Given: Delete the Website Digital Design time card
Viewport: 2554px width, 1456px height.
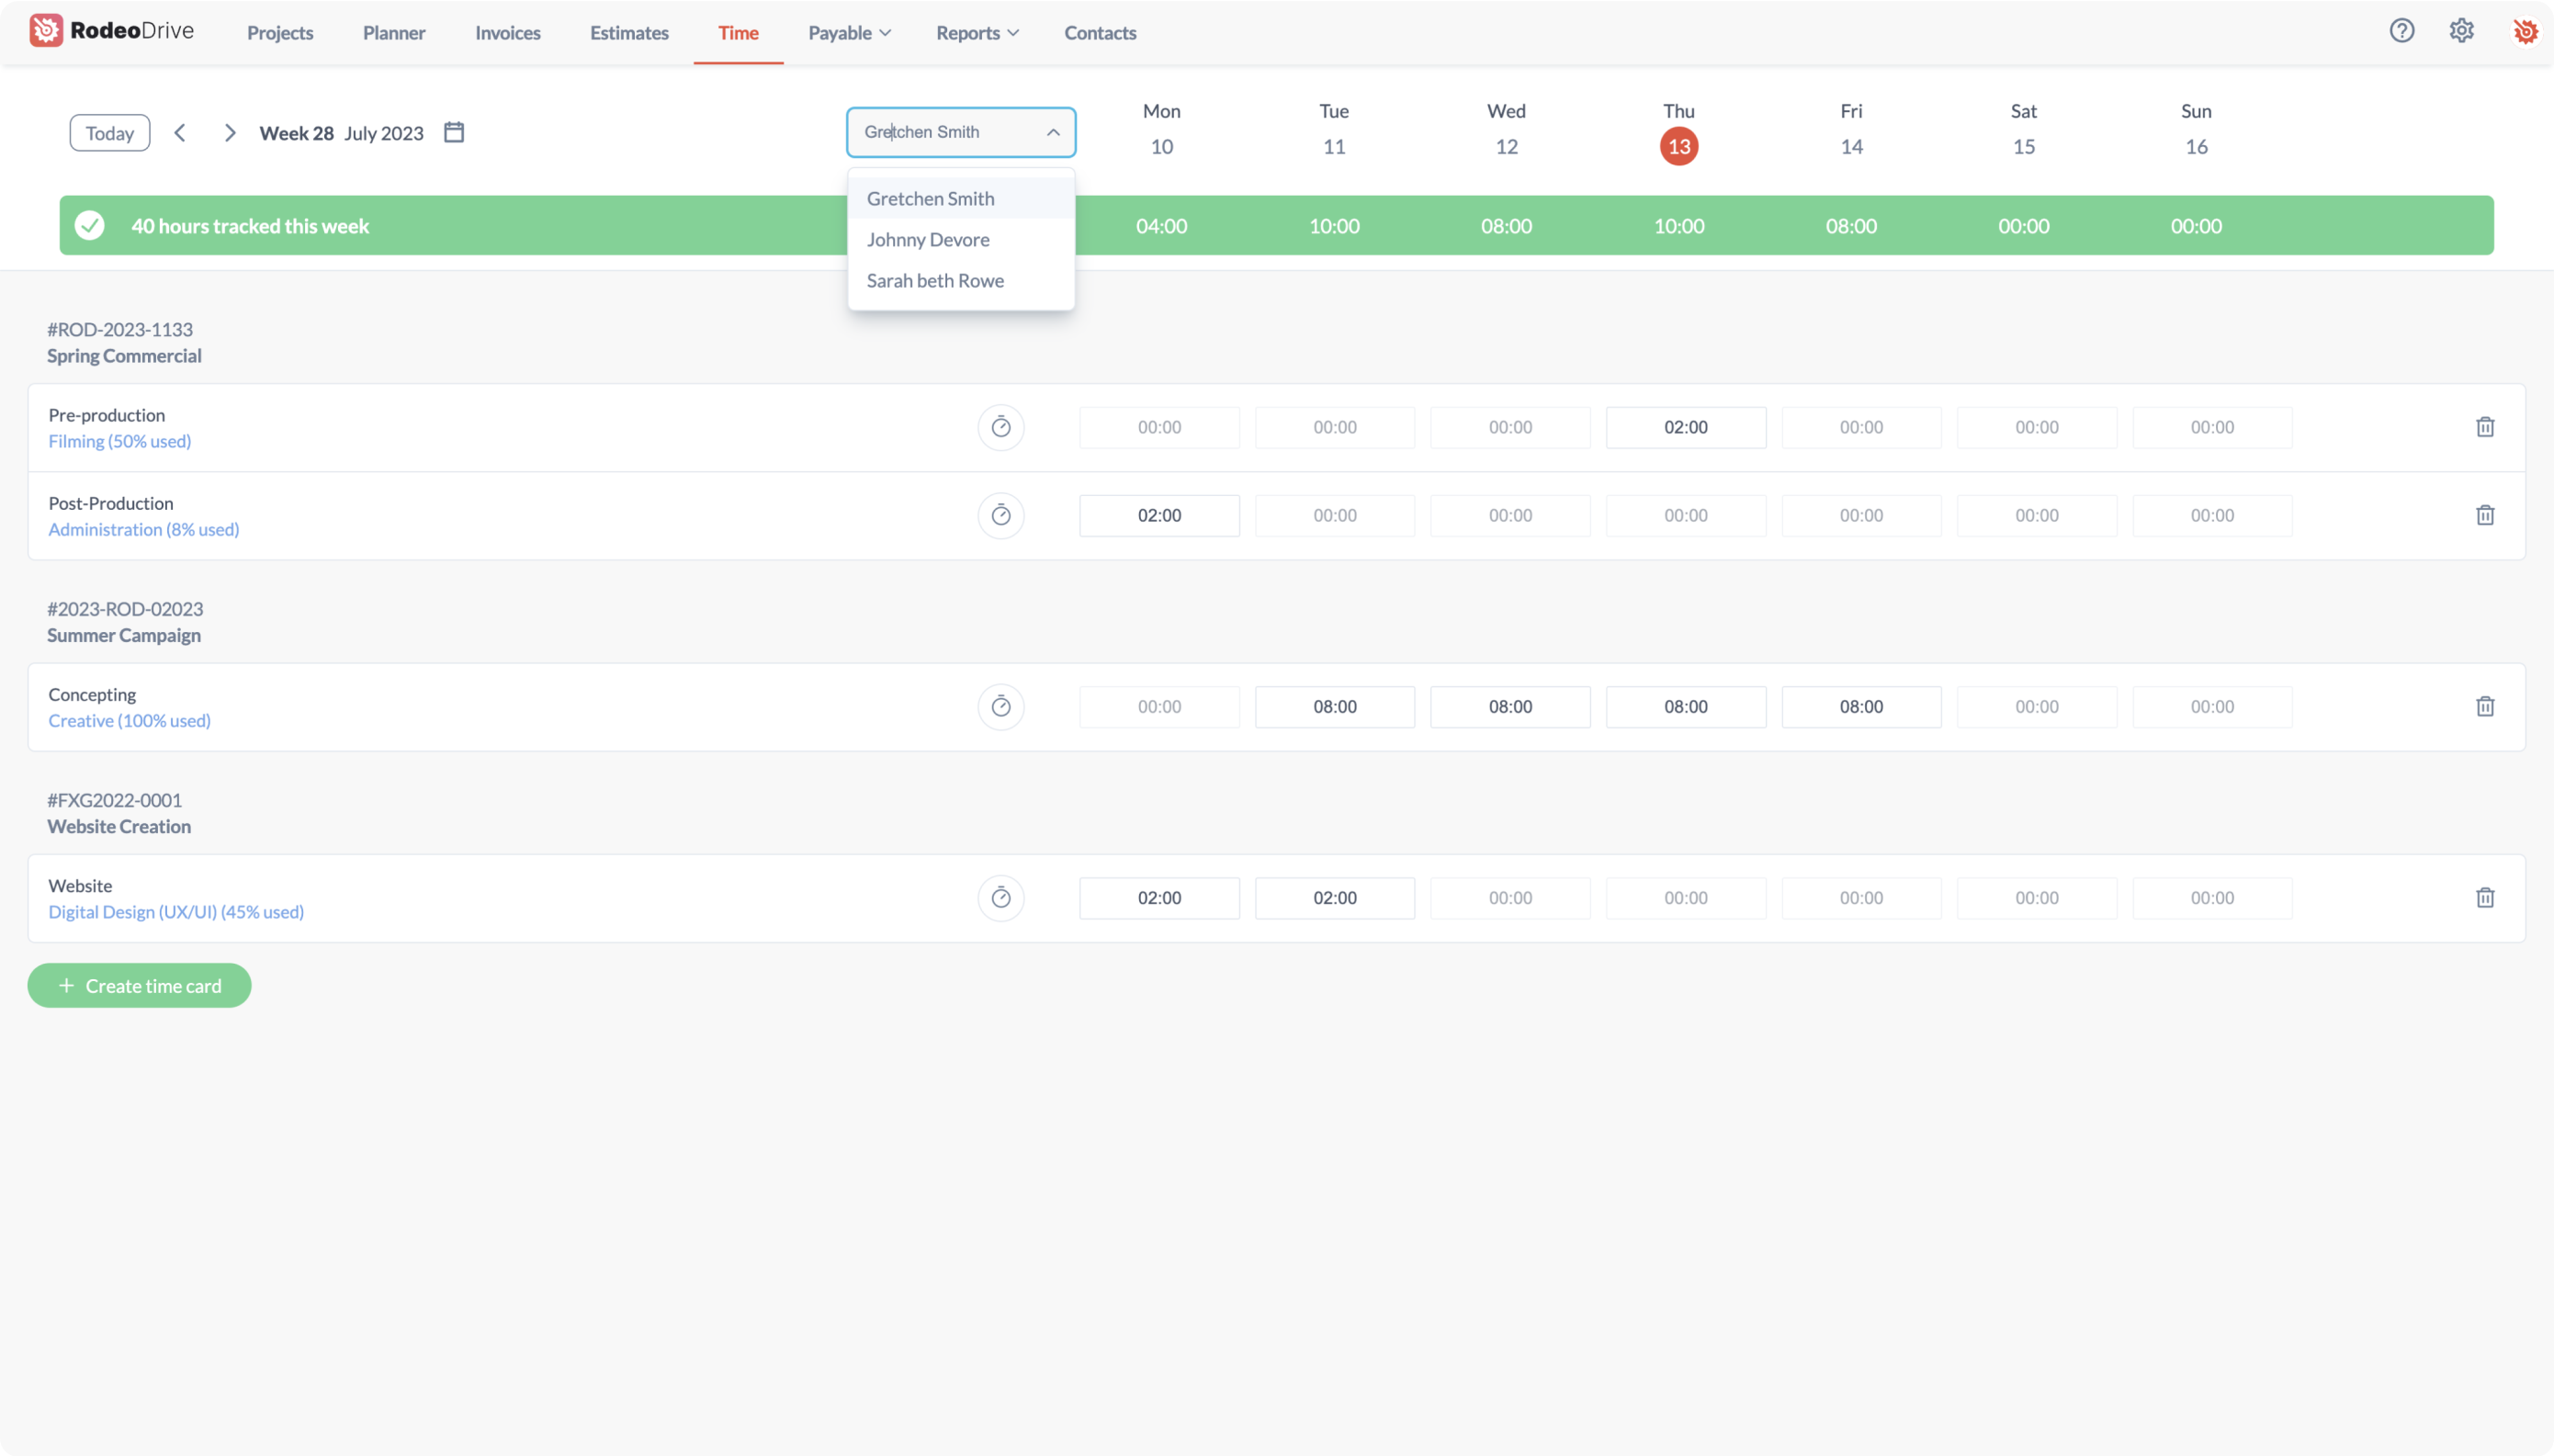Looking at the screenshot, I should [2484, 897].
